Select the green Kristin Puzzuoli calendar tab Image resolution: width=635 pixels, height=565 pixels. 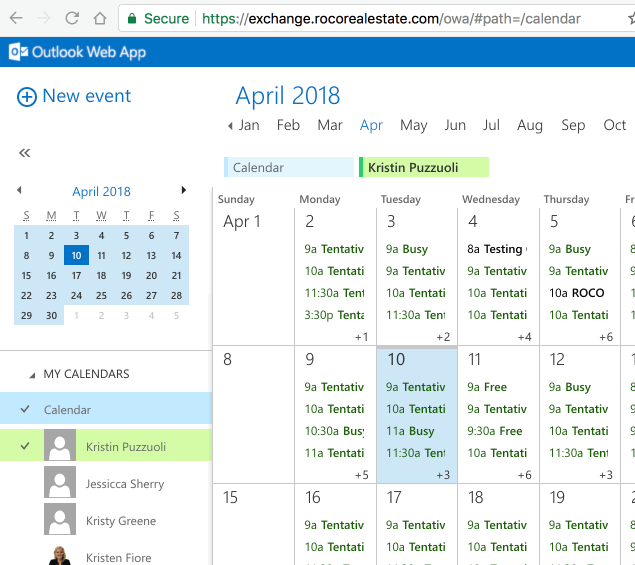(x=424, y=167)
